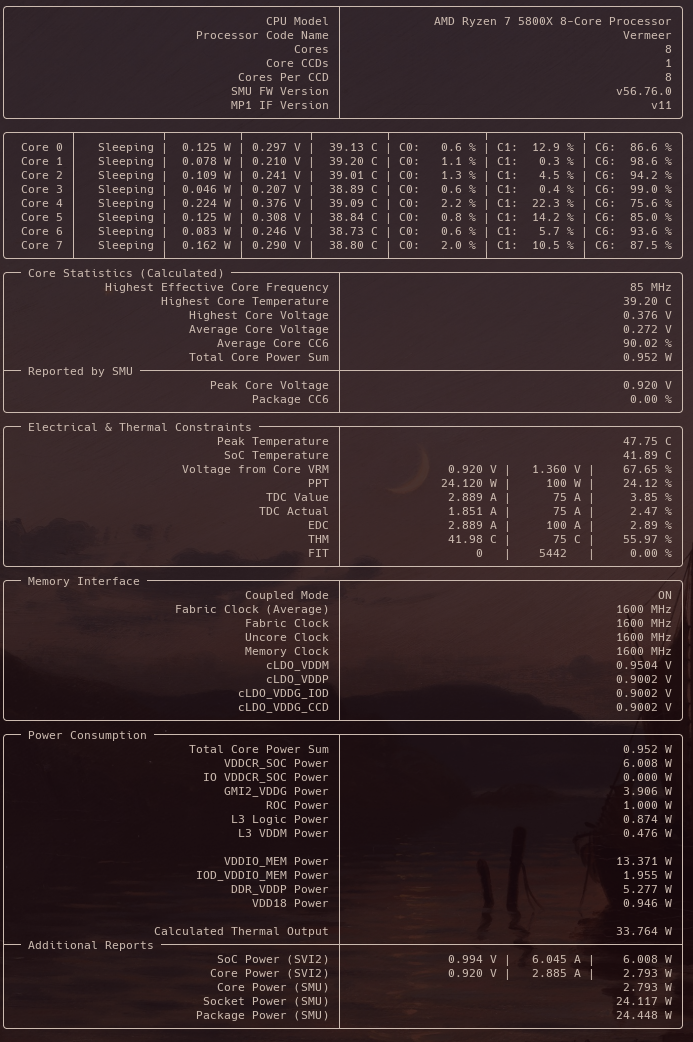
Task: Click Core 2 C0 value 1.3 %
Action: pos(458,175)
